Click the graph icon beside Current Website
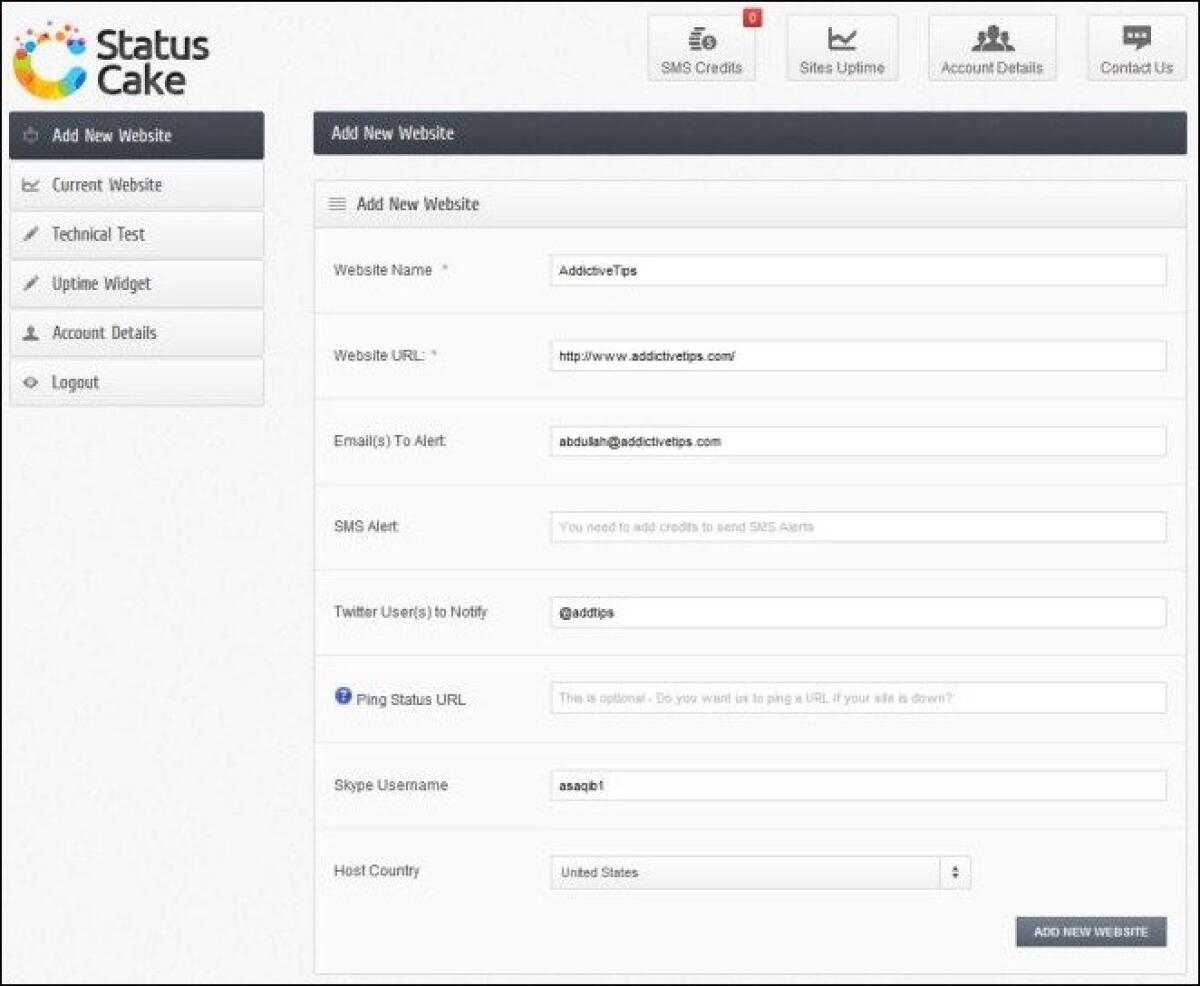Image resolution: width=1200 pixels, height=986 pixels. [x=31, y=185]
